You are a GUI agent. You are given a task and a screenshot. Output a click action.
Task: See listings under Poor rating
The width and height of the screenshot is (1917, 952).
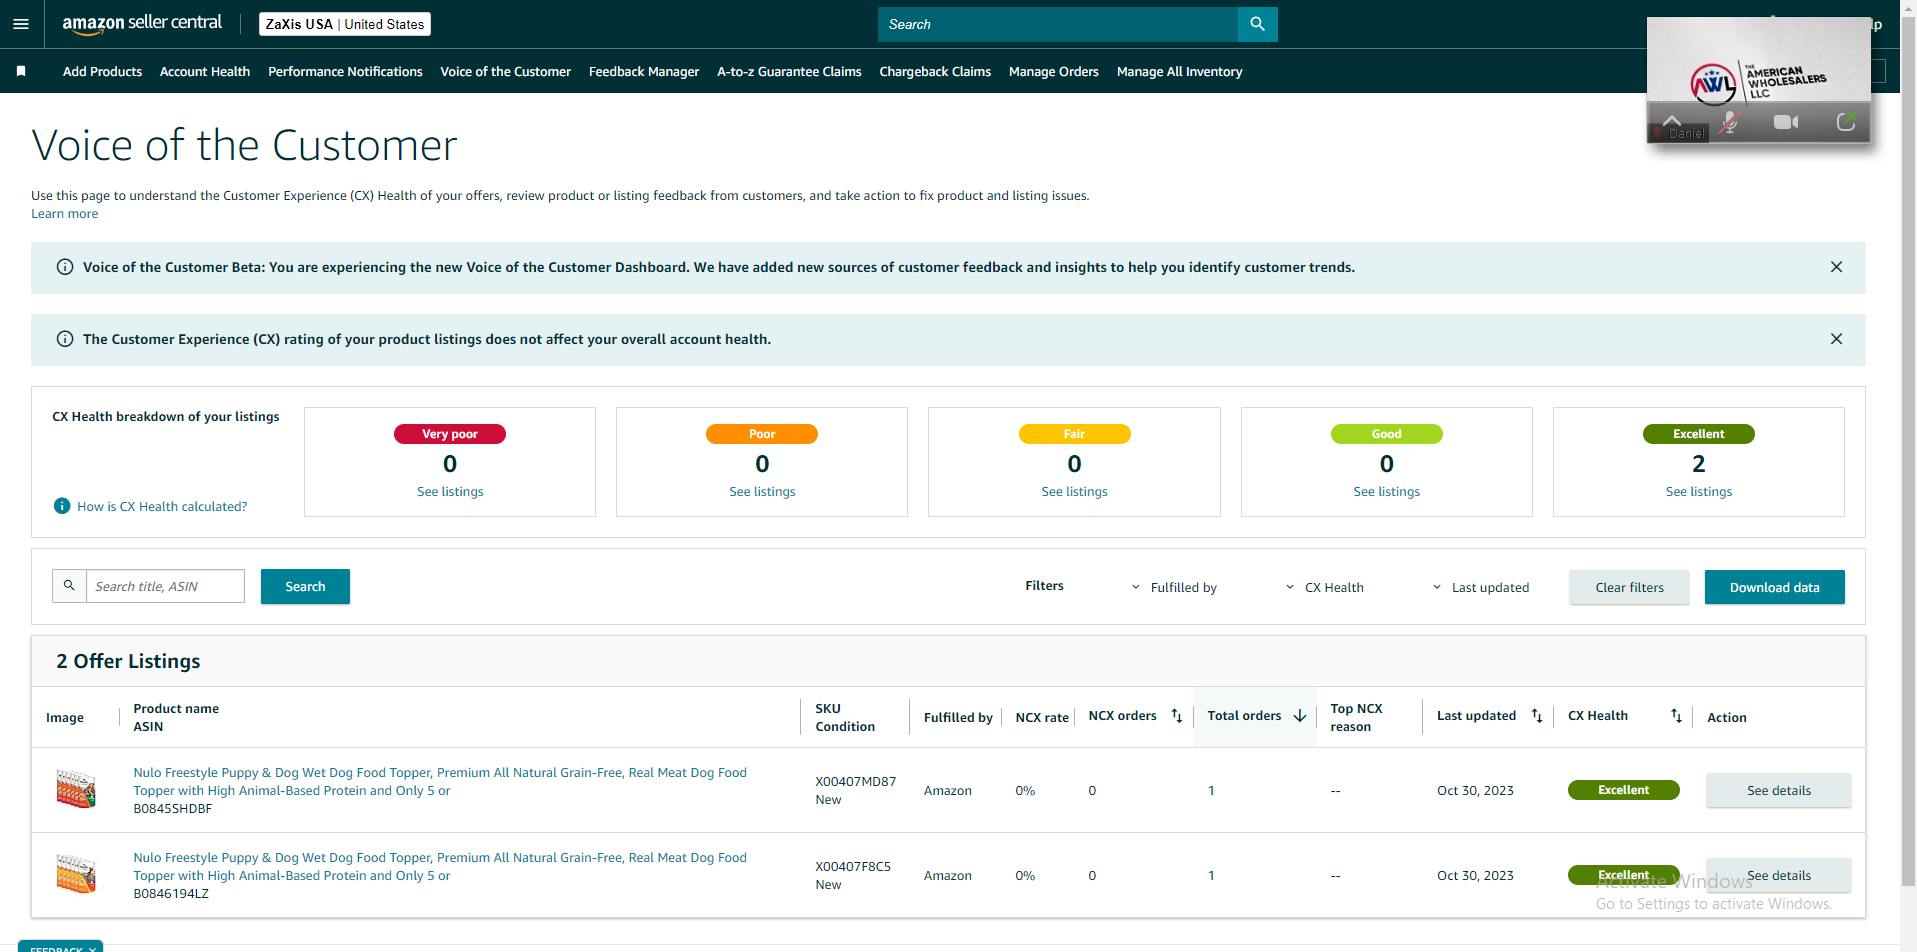762,491
